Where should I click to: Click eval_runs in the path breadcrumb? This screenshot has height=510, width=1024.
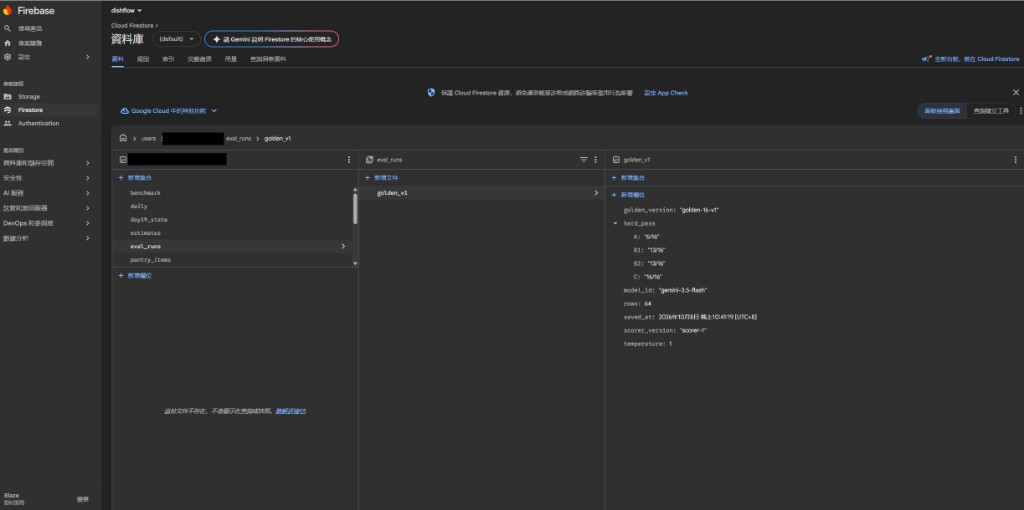click(238, 138)
